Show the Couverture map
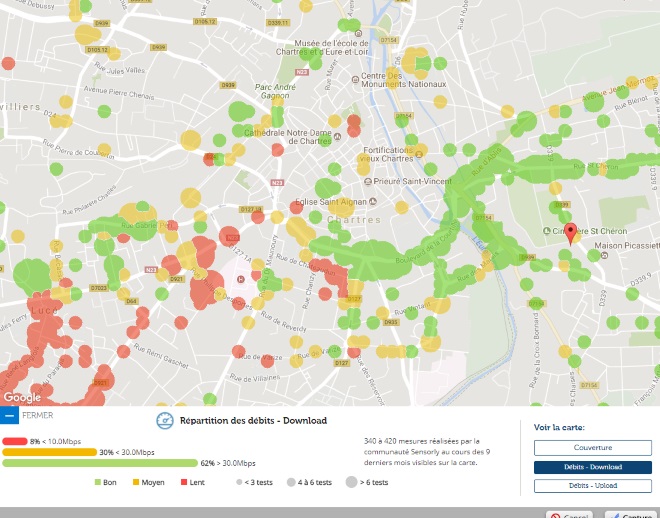660x518 pixels. (593, 448)
